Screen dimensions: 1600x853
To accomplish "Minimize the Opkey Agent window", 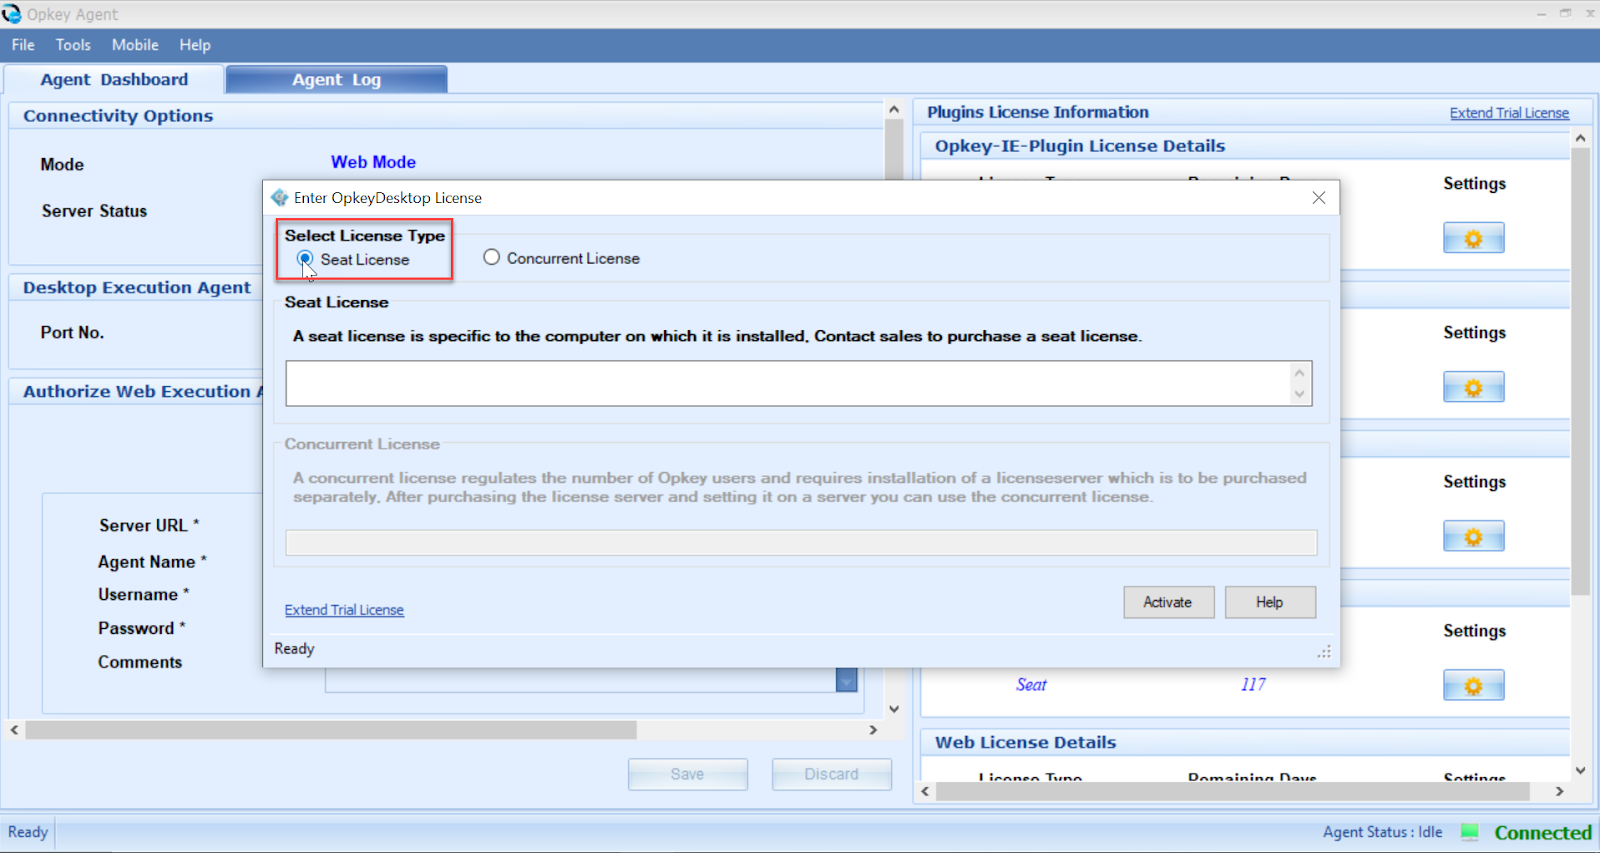I will point(1540,13).
